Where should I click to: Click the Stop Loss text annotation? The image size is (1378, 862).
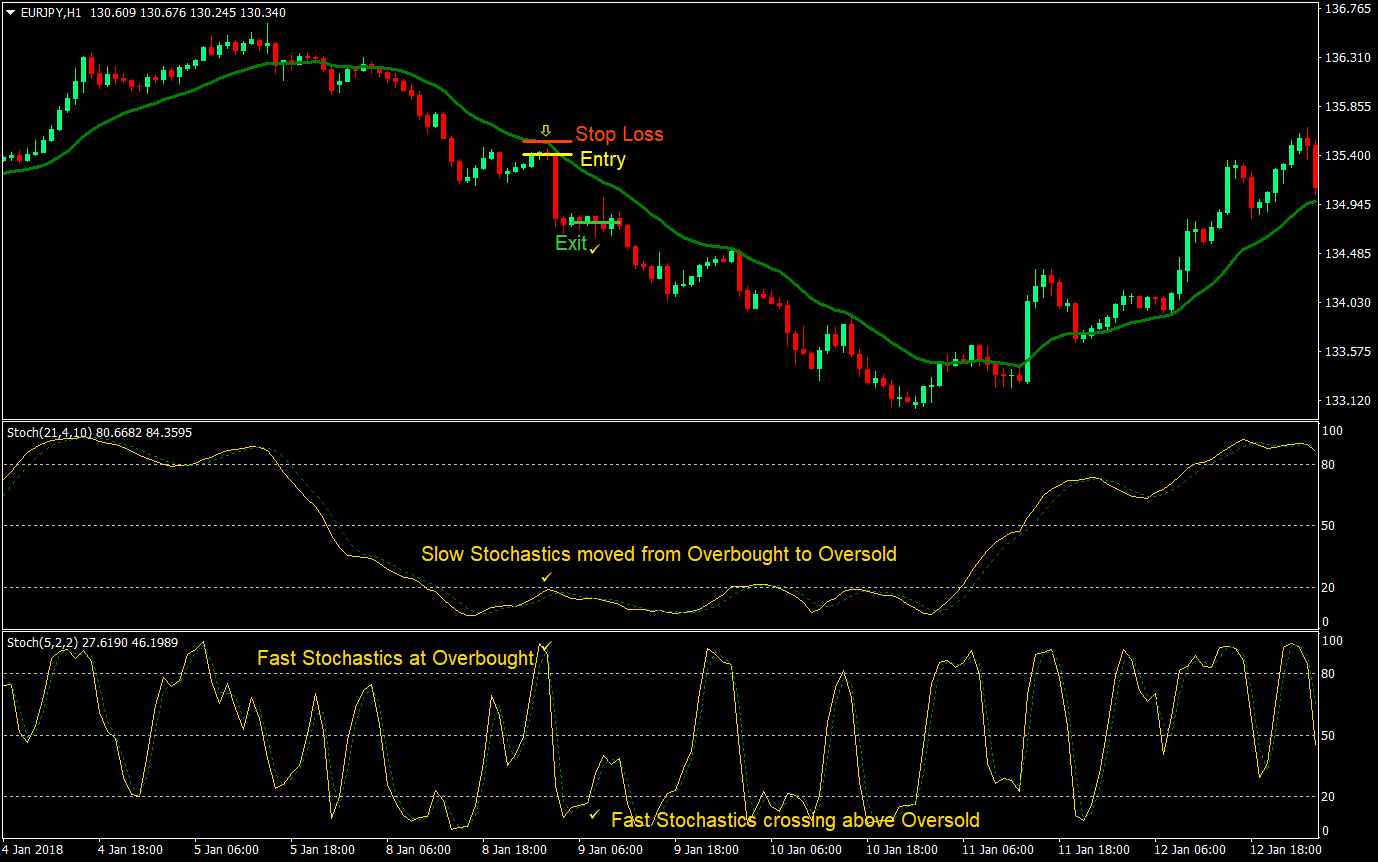pos(619,134)
